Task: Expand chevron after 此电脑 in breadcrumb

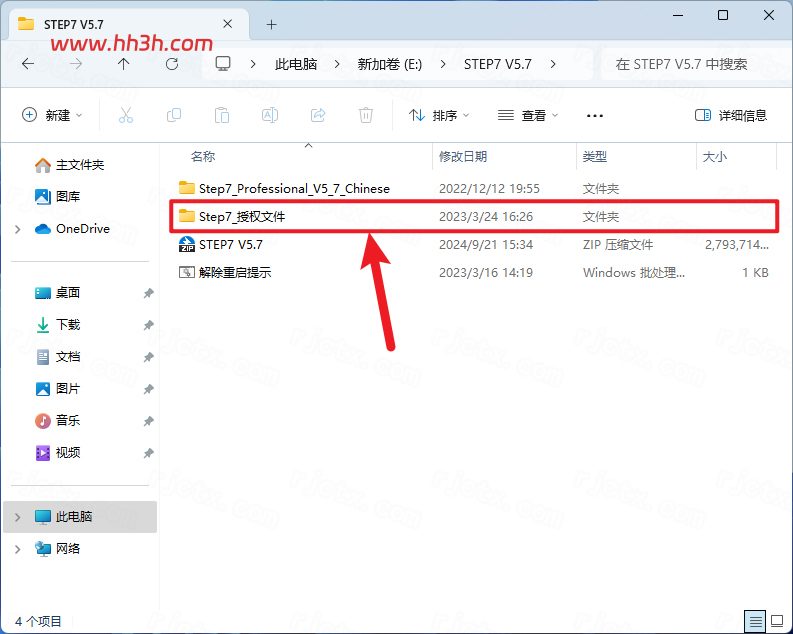Action: [337, 64]
